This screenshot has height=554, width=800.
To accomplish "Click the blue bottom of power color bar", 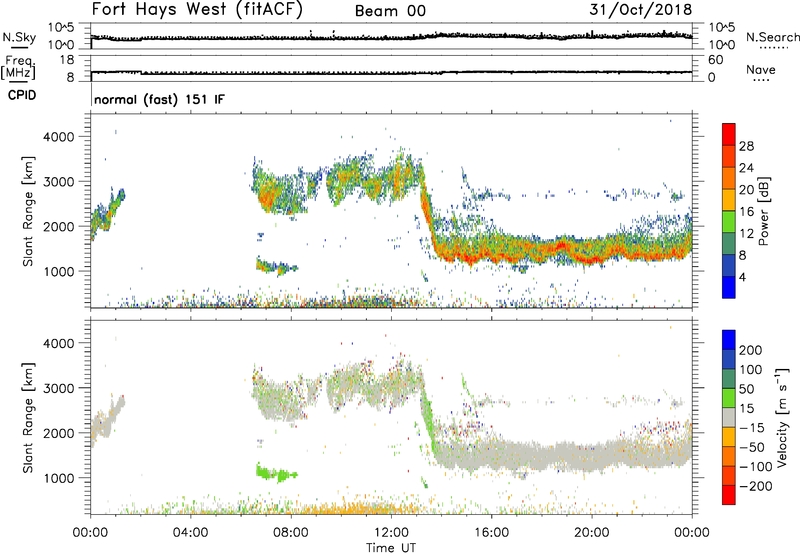I will [x=729, y=287].
